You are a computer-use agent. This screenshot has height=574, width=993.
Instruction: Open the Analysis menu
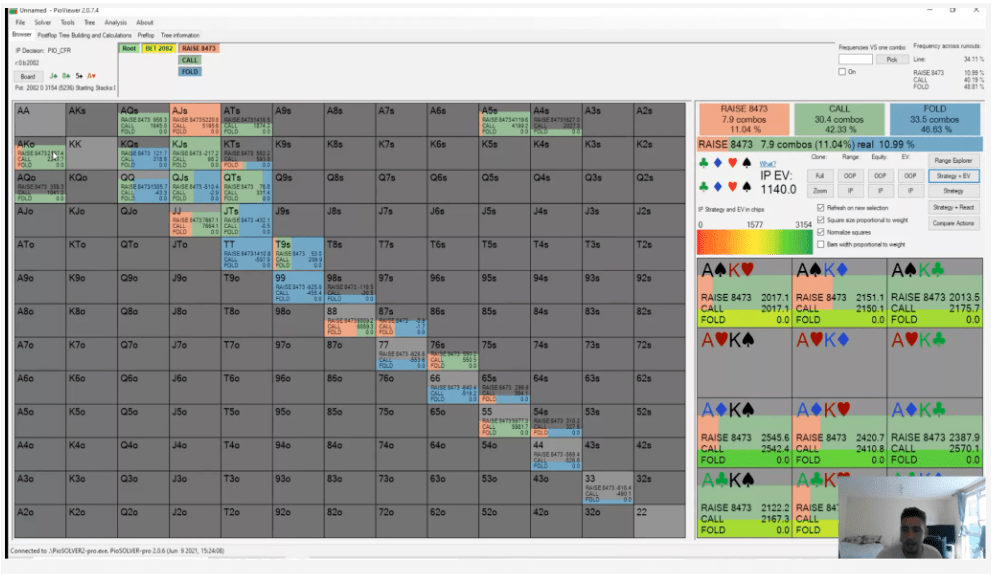pyautogui.click(x=115, y=22)
